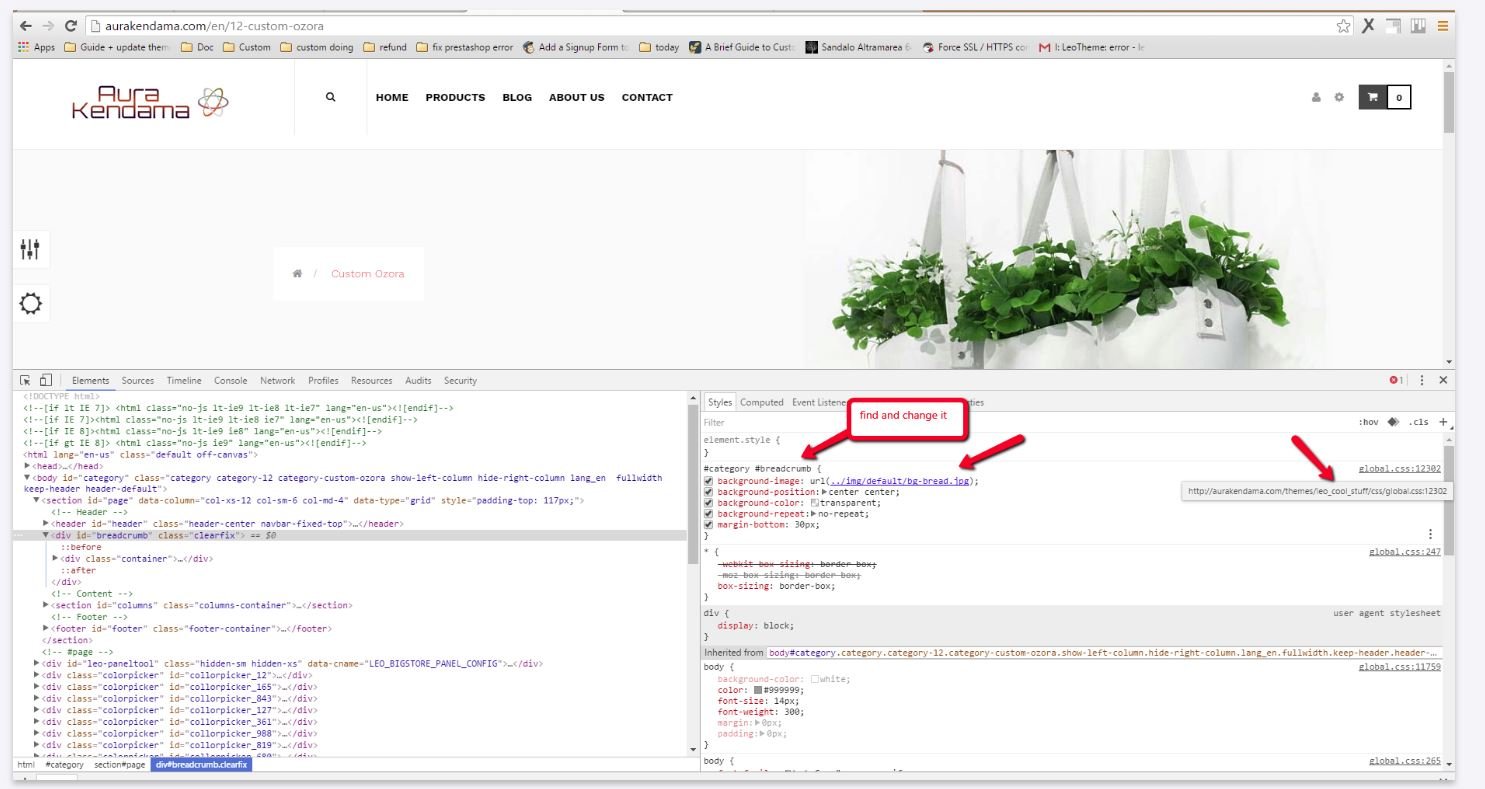1485x789 pixels.
Task: Switch to the Console tab
Action: [230, 381]
